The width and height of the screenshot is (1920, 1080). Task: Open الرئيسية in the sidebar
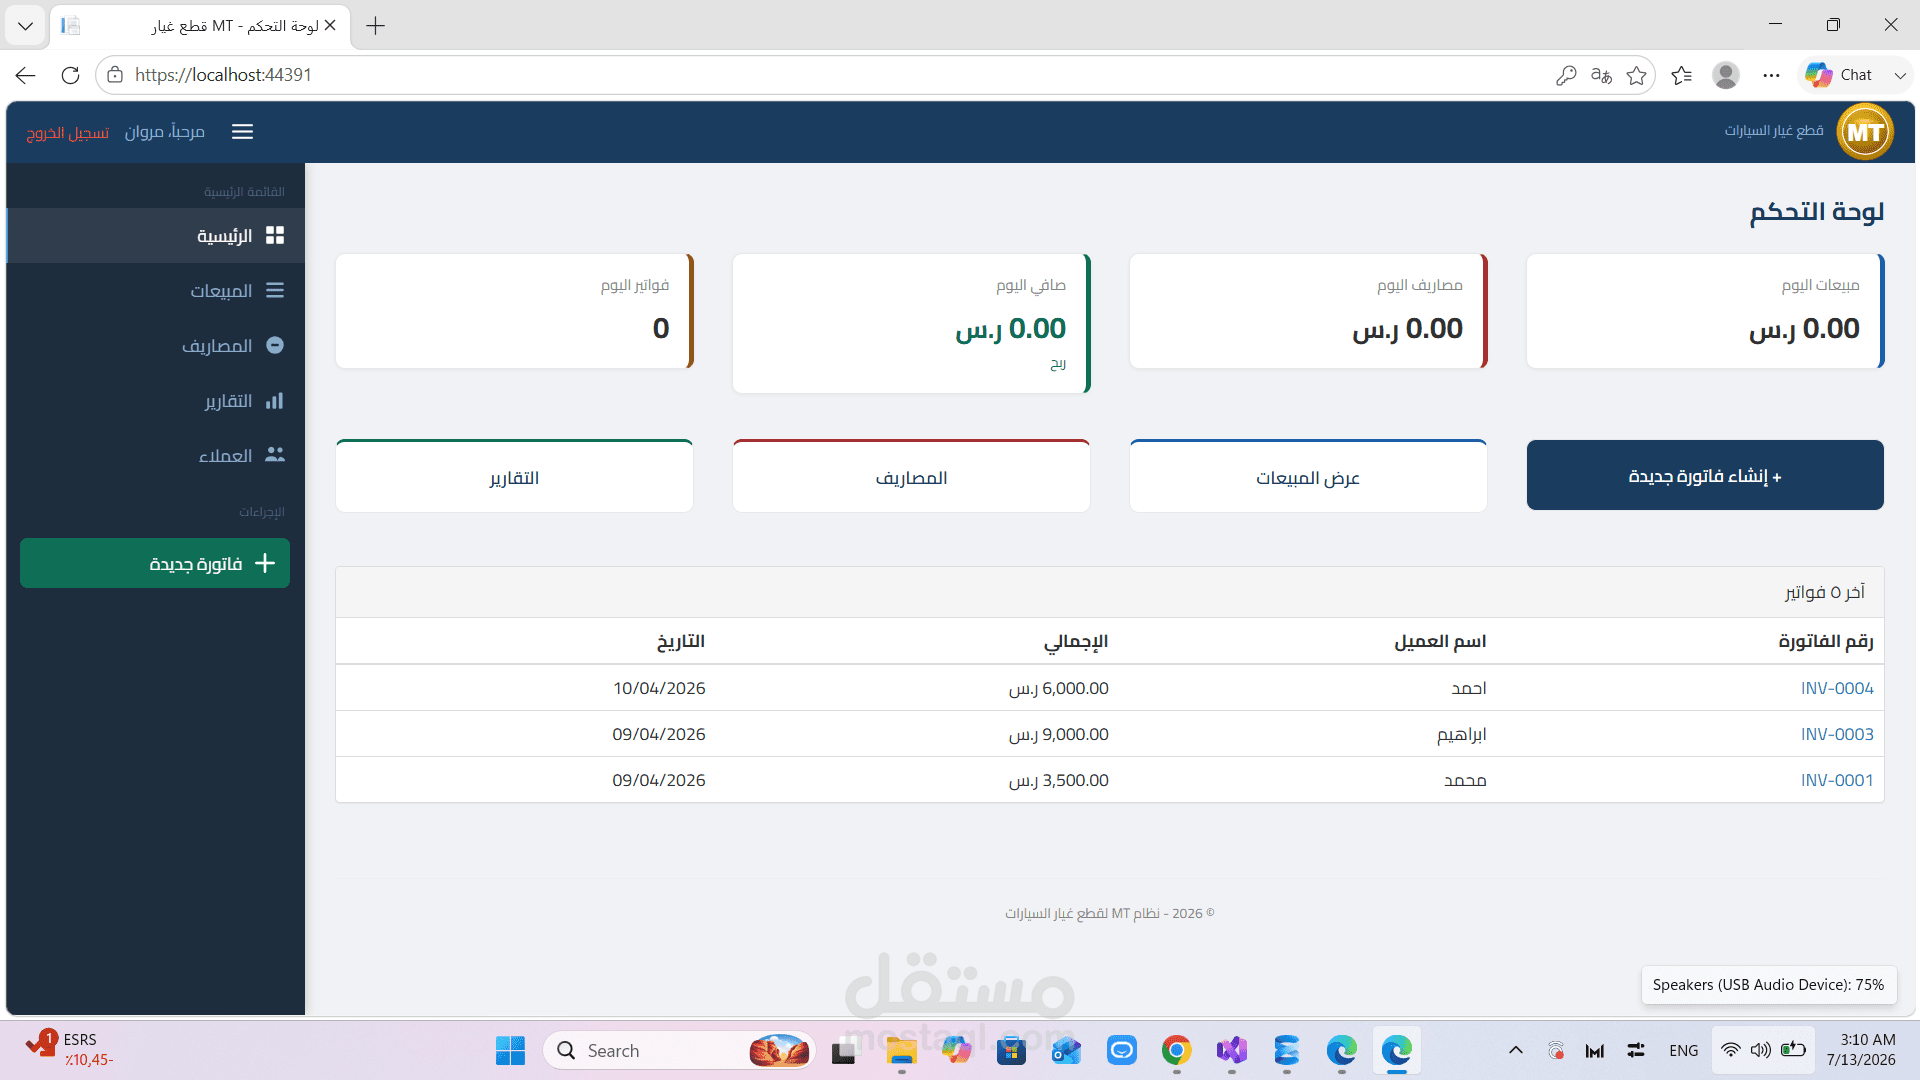coord(156,236)
